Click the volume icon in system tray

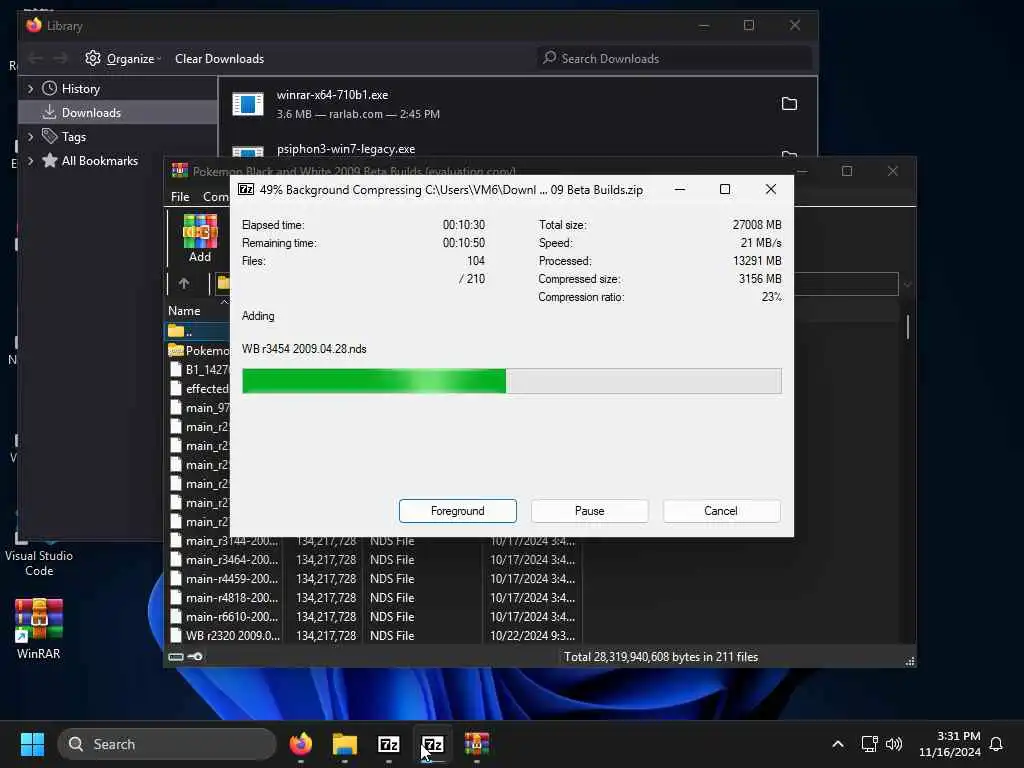tap(893, 744)
